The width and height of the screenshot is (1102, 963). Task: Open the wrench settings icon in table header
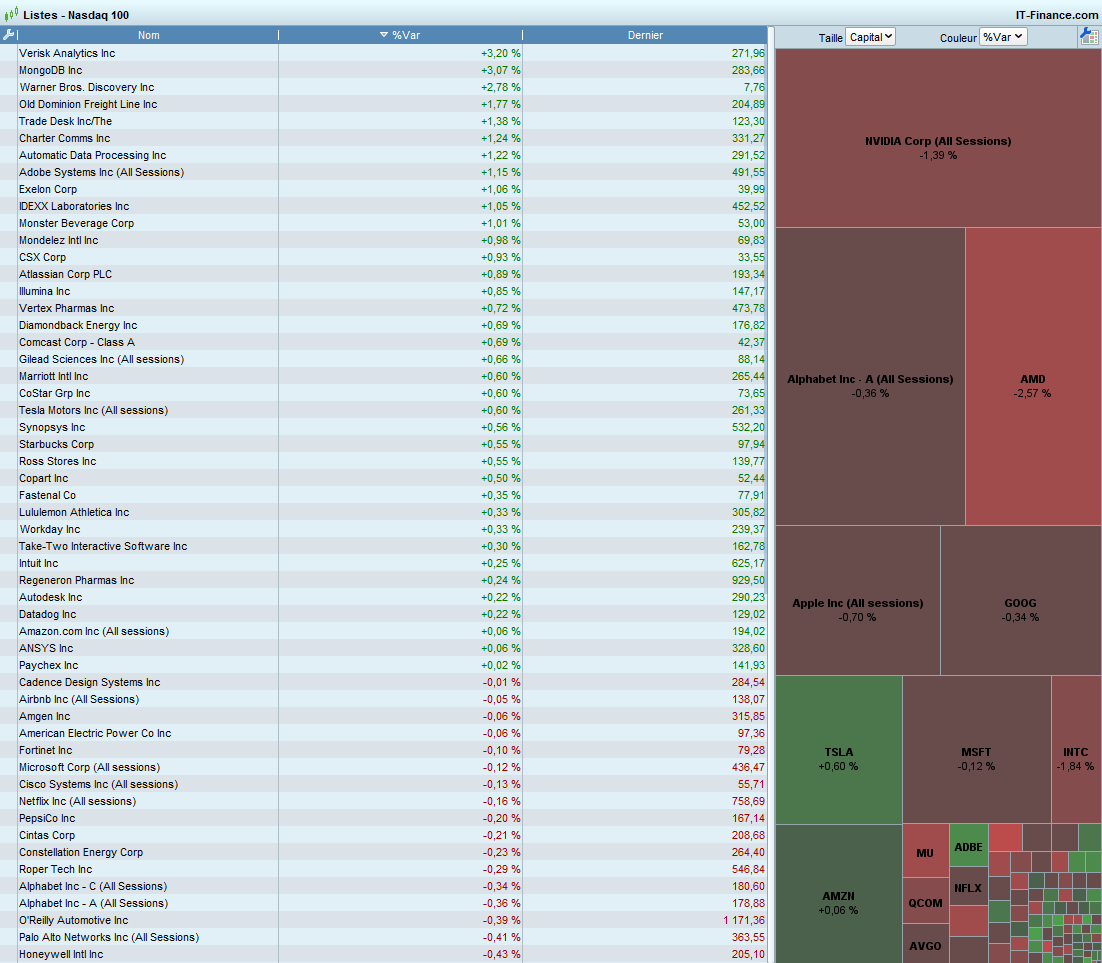[8, 34]
